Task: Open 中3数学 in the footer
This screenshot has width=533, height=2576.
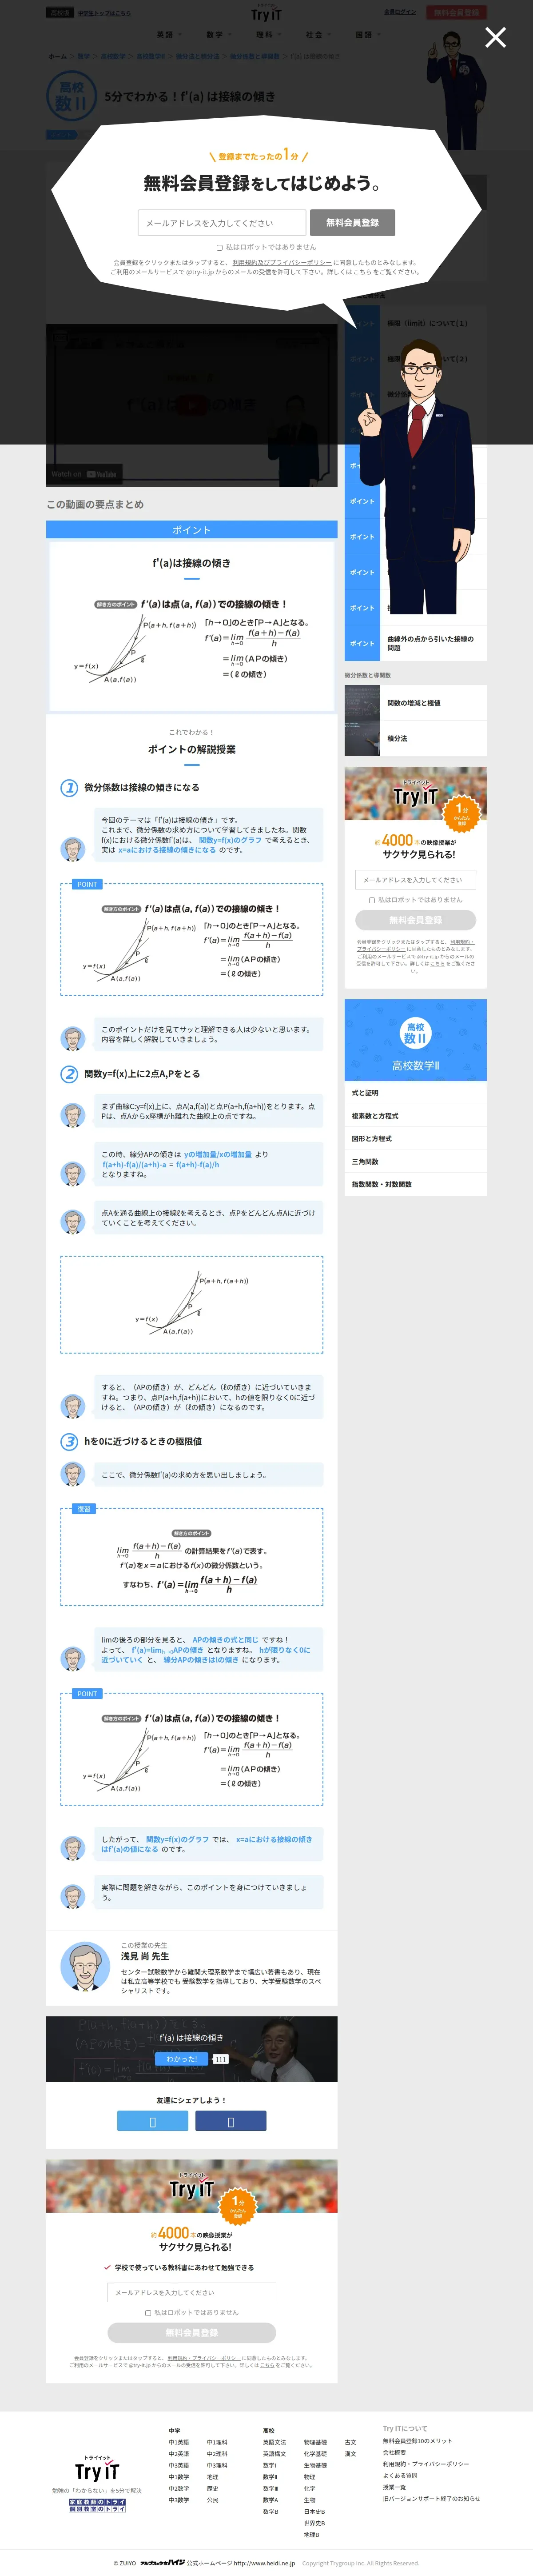Action: pyautogui.click(x=178, y=2500)
